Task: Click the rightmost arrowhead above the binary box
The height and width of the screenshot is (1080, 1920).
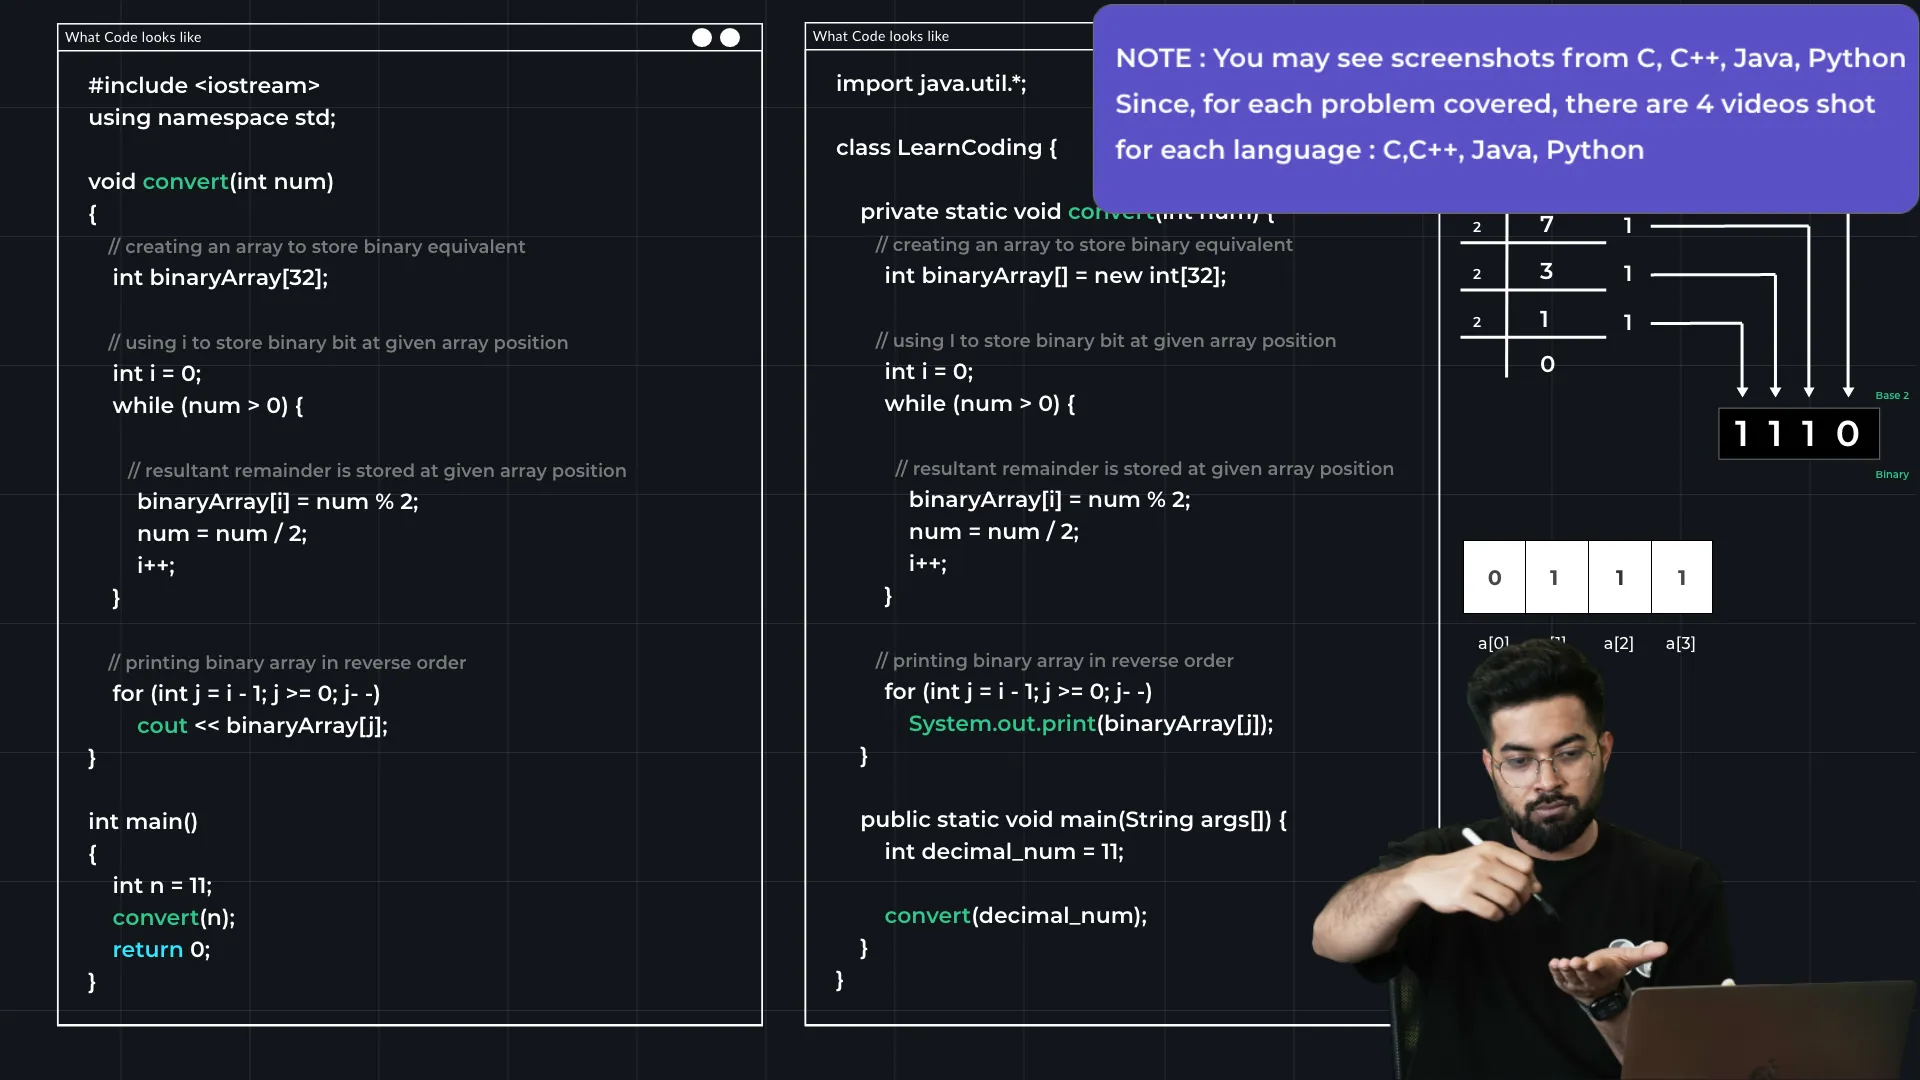Action: coord(1848,391)
